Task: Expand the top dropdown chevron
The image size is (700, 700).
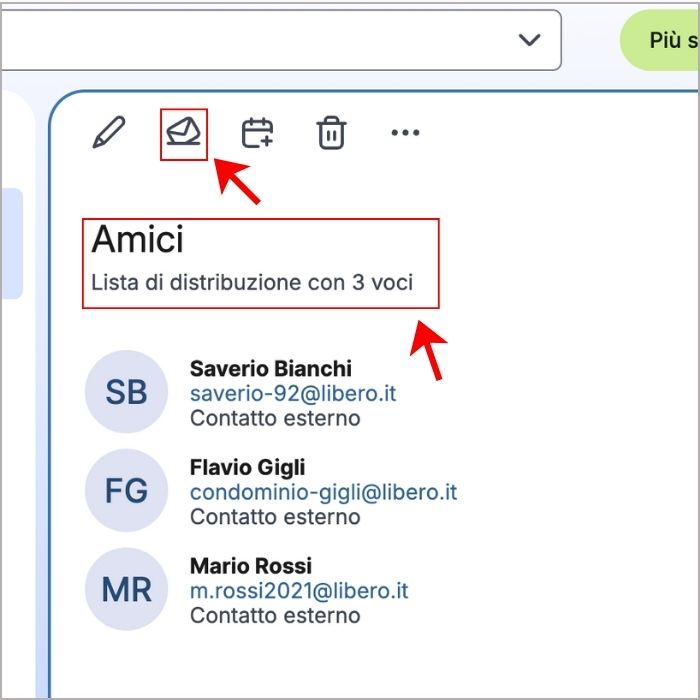Action: pos(529,40)
